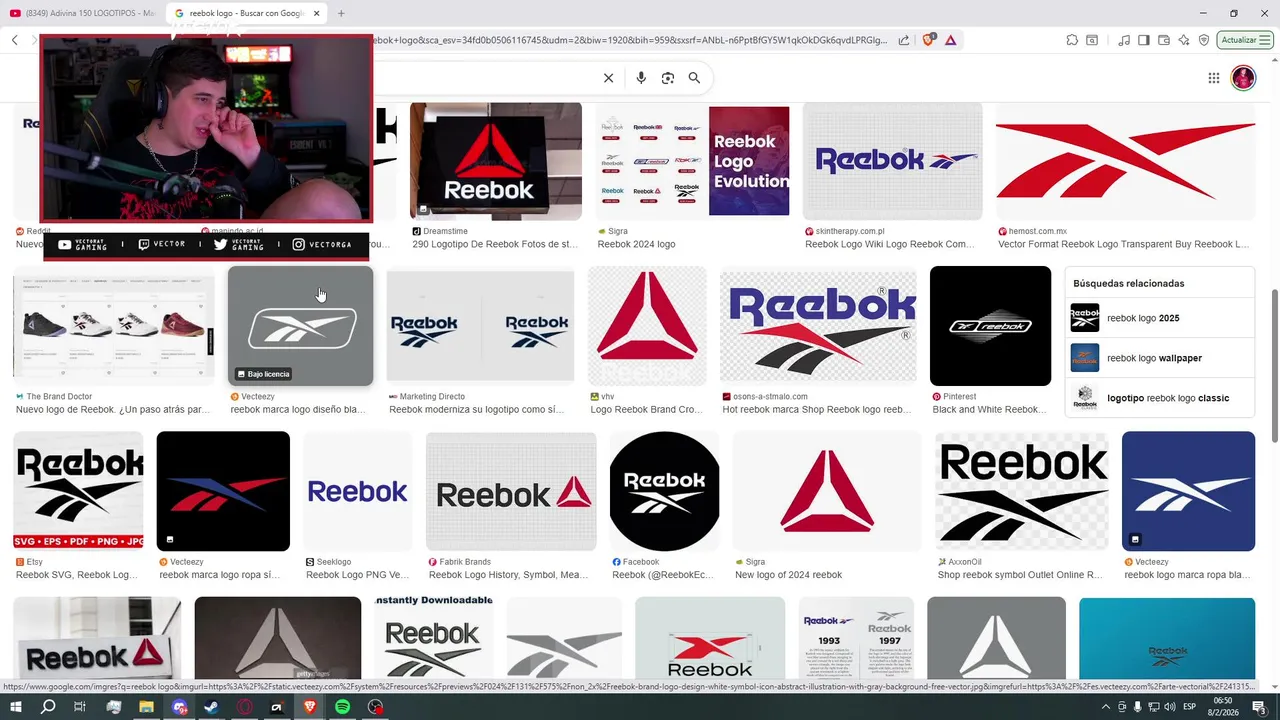Open the Brave music note playlist icon
This screenshot has height=720, width=1280.
pyautogui.click(x=1125, y=40)
